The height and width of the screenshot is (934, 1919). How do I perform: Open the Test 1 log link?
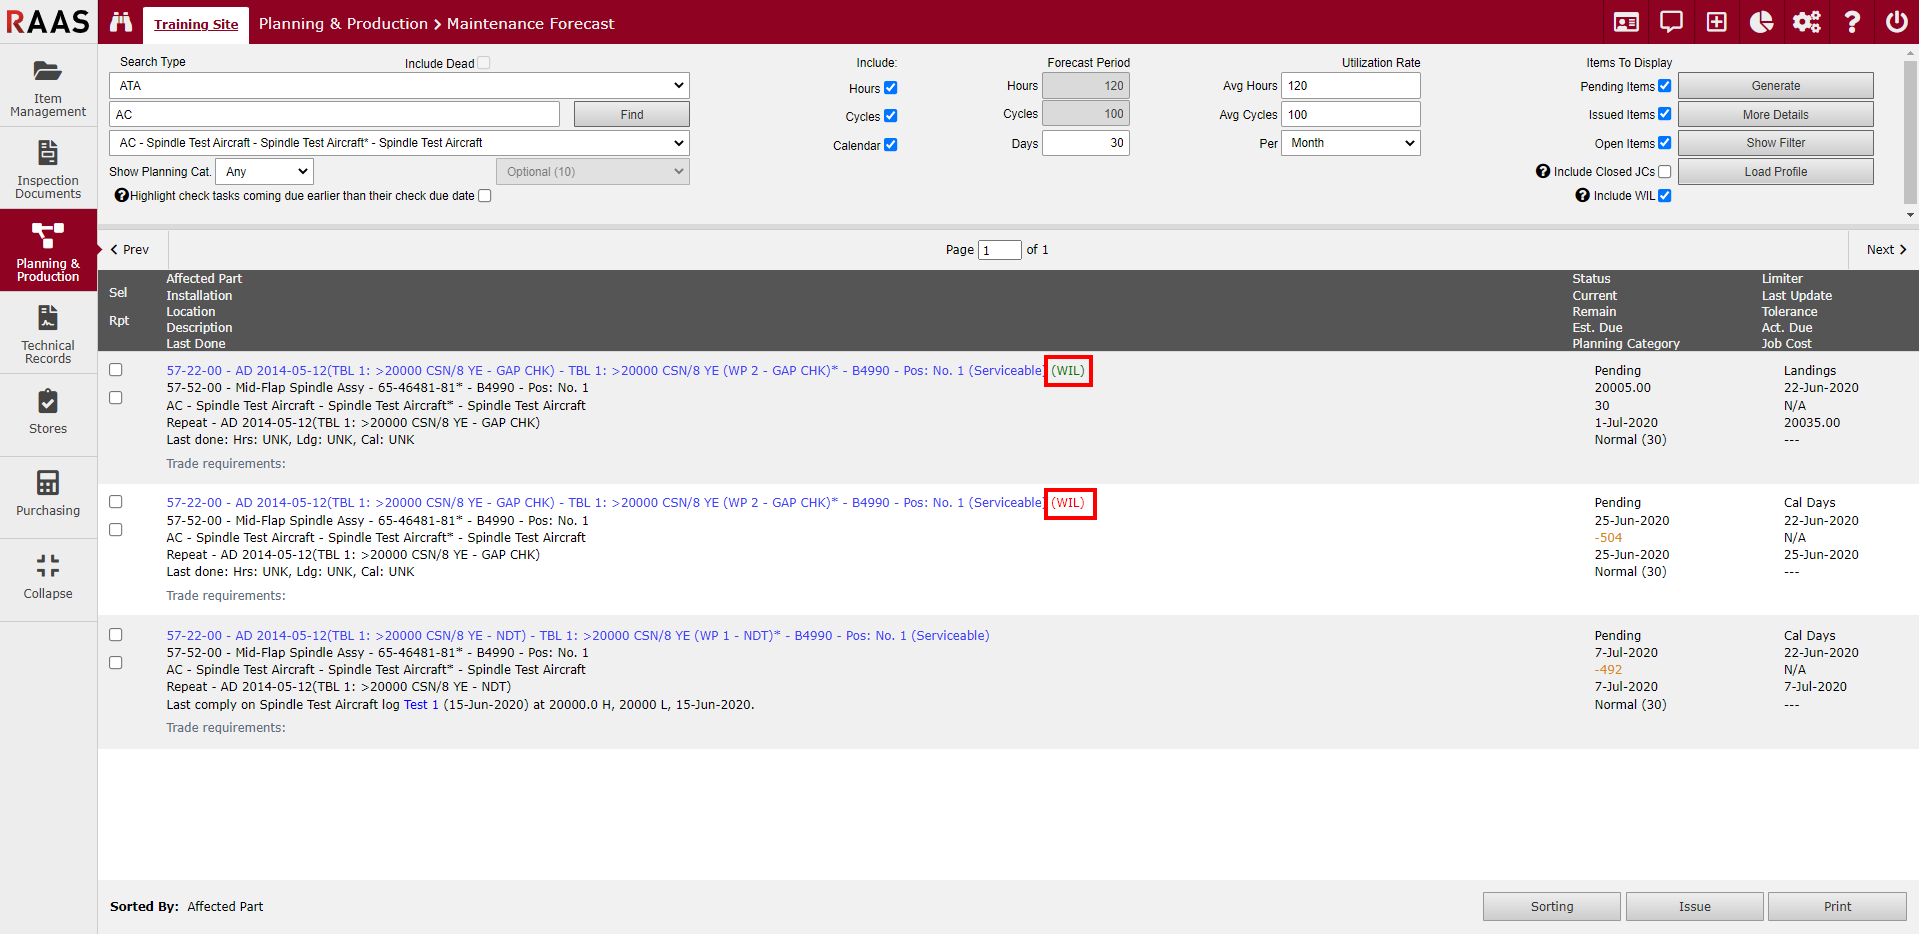421,705
